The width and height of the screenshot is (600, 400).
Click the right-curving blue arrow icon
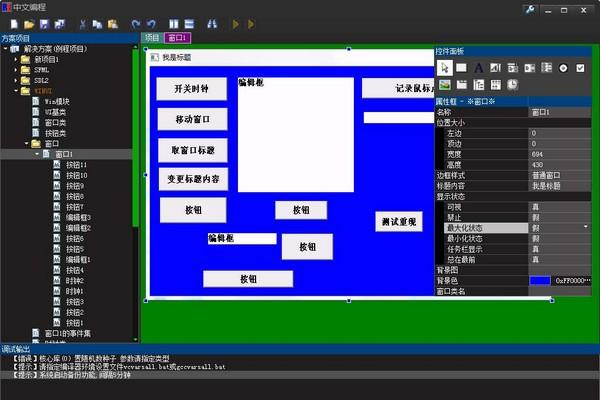click(x=136, y=24)
